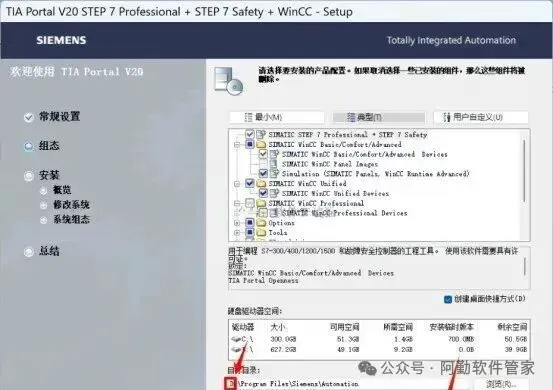Collapse the SIMATIC WinCC Professional node

pyautogui.click(x=237, y=203)
